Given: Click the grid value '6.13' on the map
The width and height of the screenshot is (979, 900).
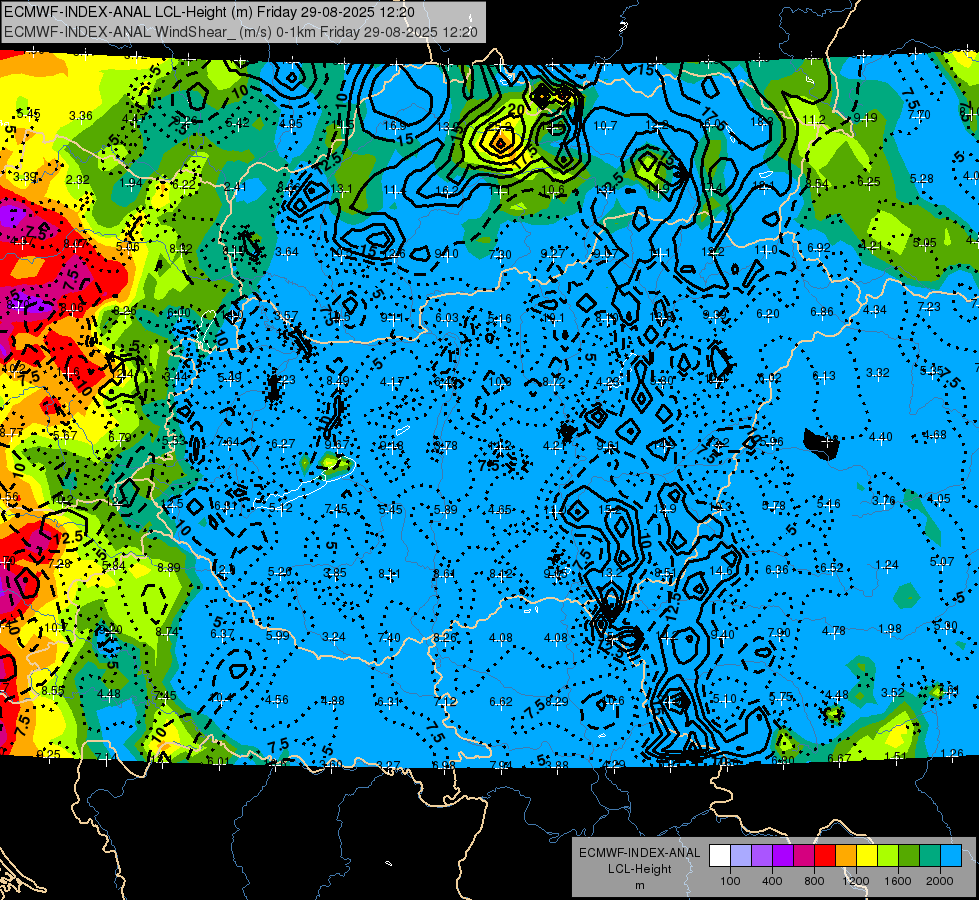Looking at the screenshot, I should pos(824,376).
